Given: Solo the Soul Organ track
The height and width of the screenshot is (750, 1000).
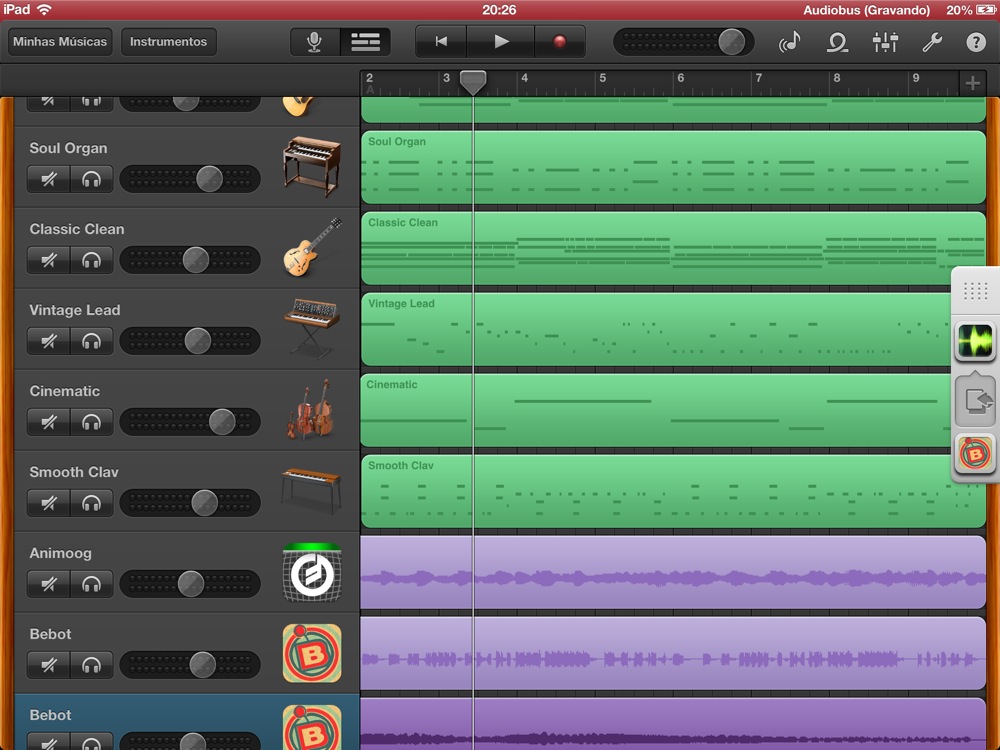Looking at the screenshot, I should pyautogui.click(x=91, y=179).
